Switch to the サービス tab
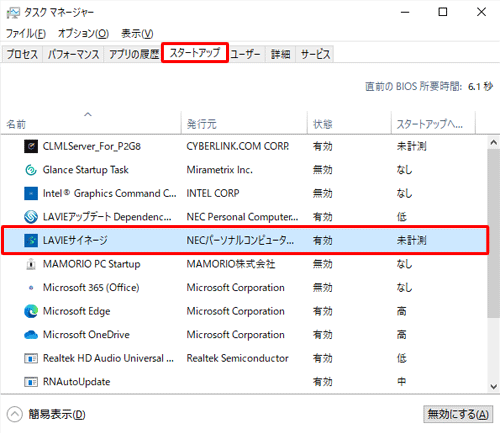 click(315, 54)
